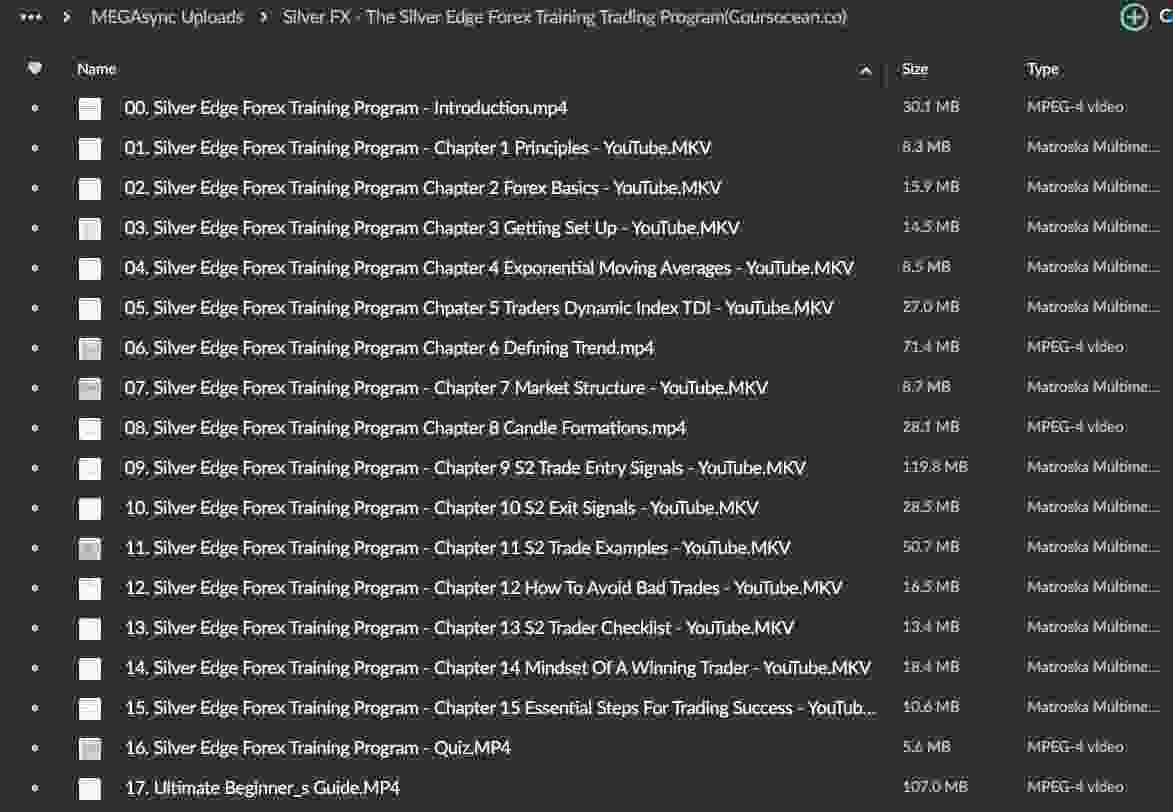Toggle the selection dot beside Introduction.mp4
The image size is (1173, 812).
[x=37, y=107]
